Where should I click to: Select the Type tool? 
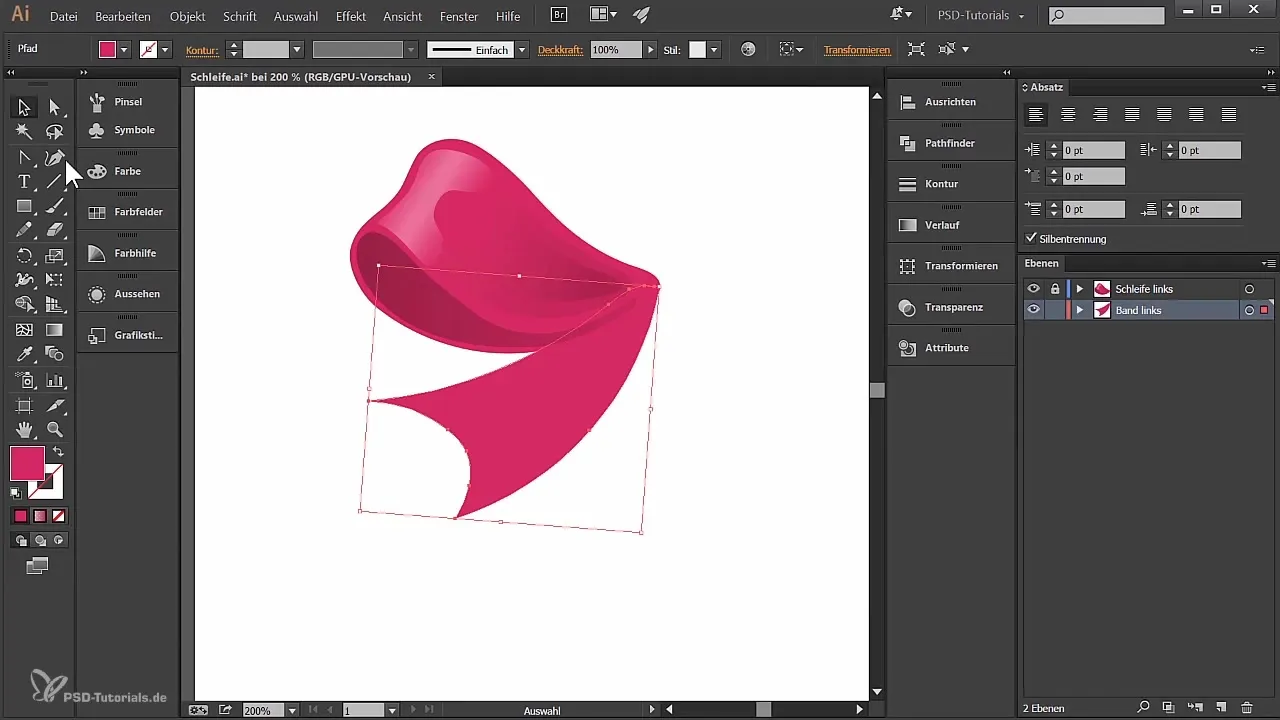tap(24, 182)
